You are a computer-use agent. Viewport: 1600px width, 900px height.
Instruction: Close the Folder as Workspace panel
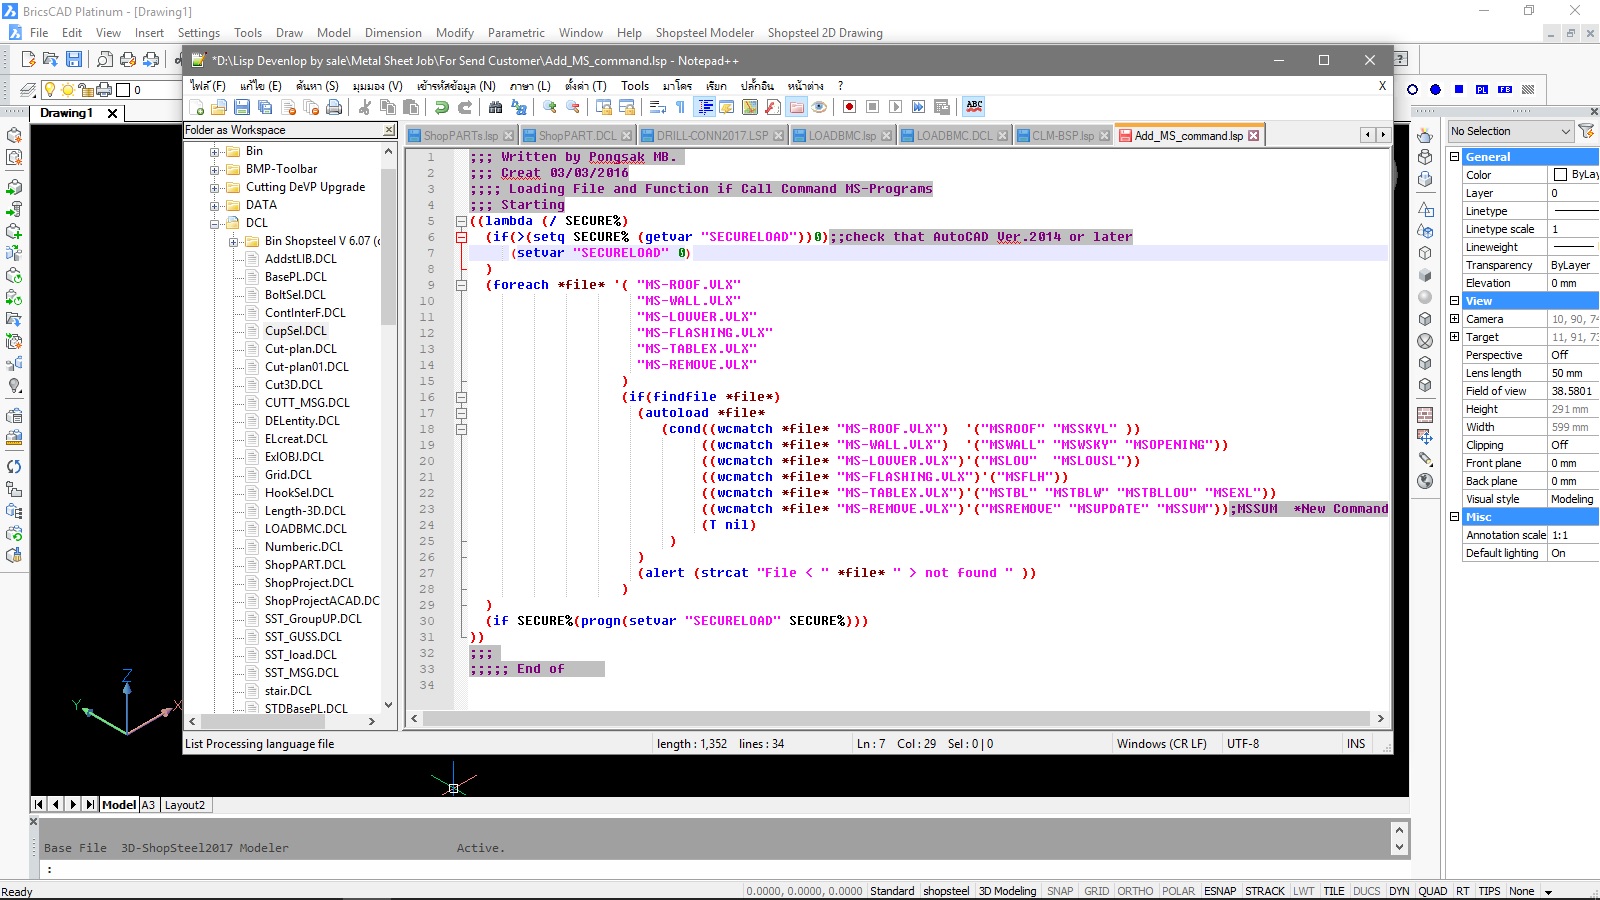click(389, 130)
